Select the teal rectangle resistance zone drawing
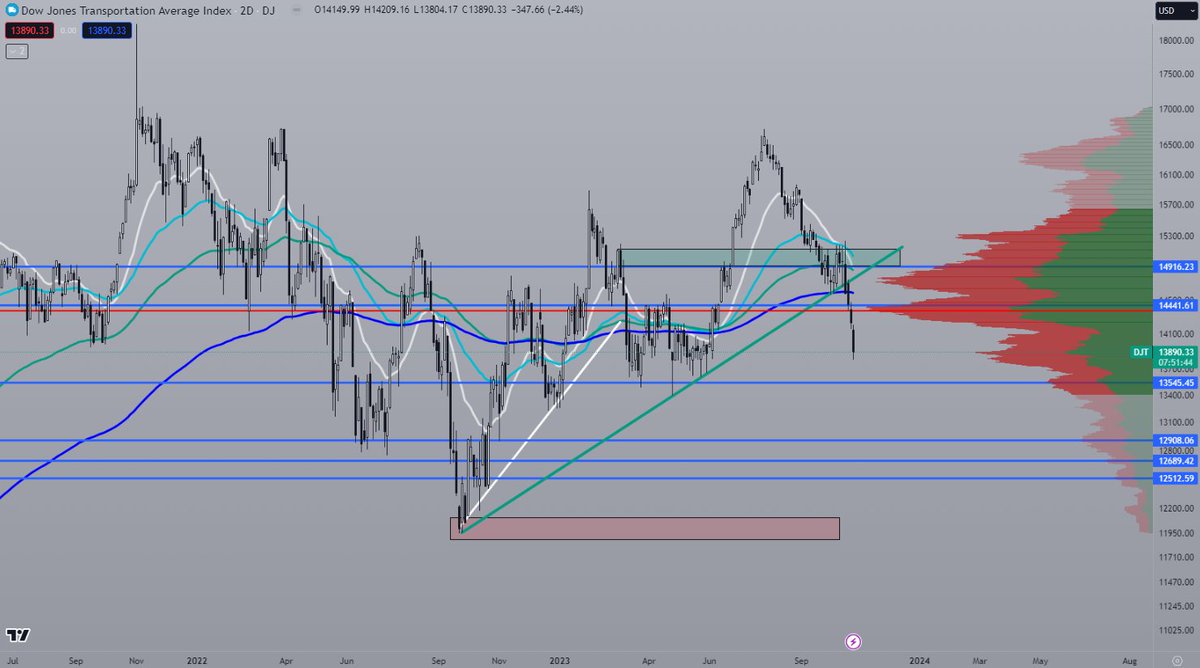Viewport: 1200px width, 668px height. pyautogui.click(x=759, y=257)
